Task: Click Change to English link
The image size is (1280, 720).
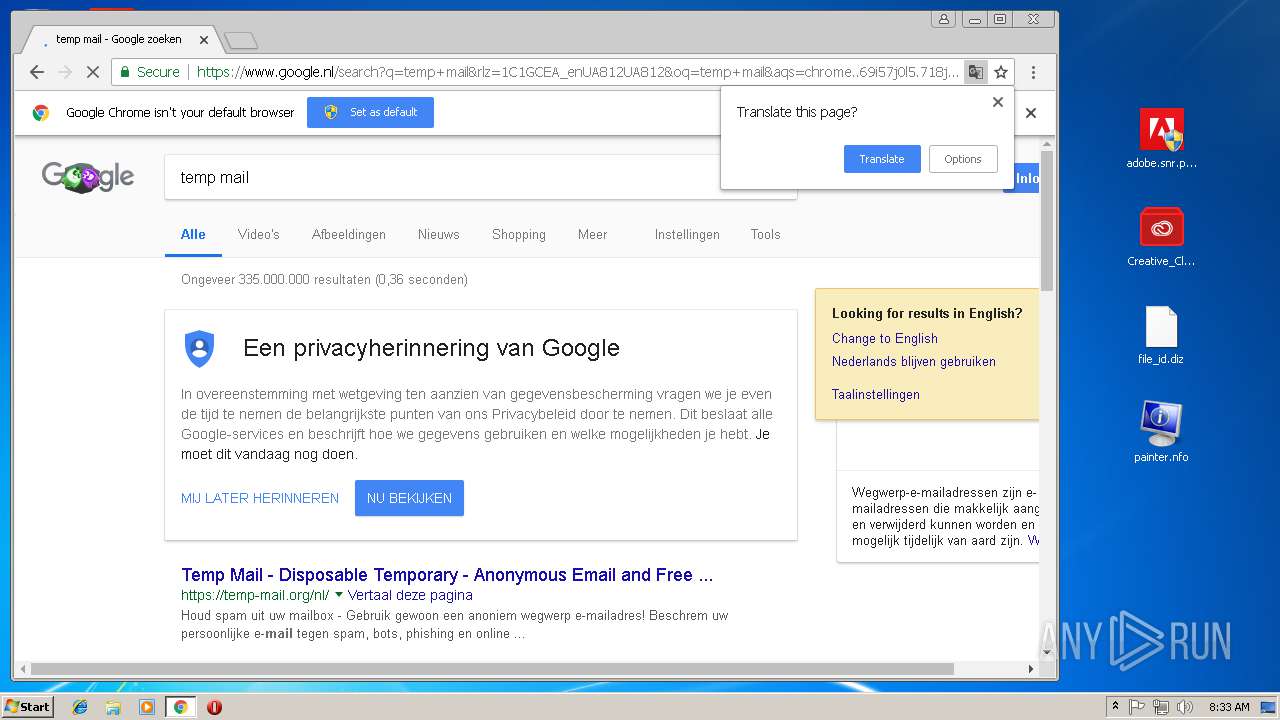Action: pyautogui.click(x=885, y=338)
